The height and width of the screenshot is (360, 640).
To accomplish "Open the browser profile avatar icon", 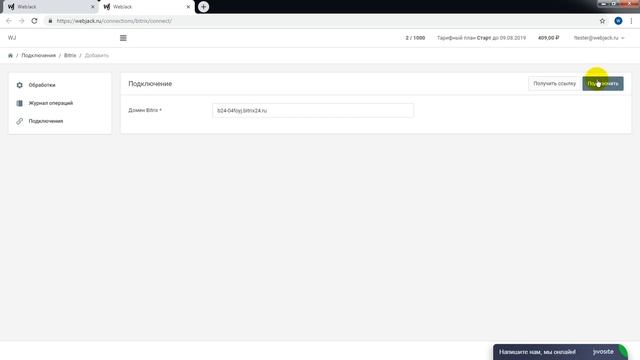I will 618,21.
